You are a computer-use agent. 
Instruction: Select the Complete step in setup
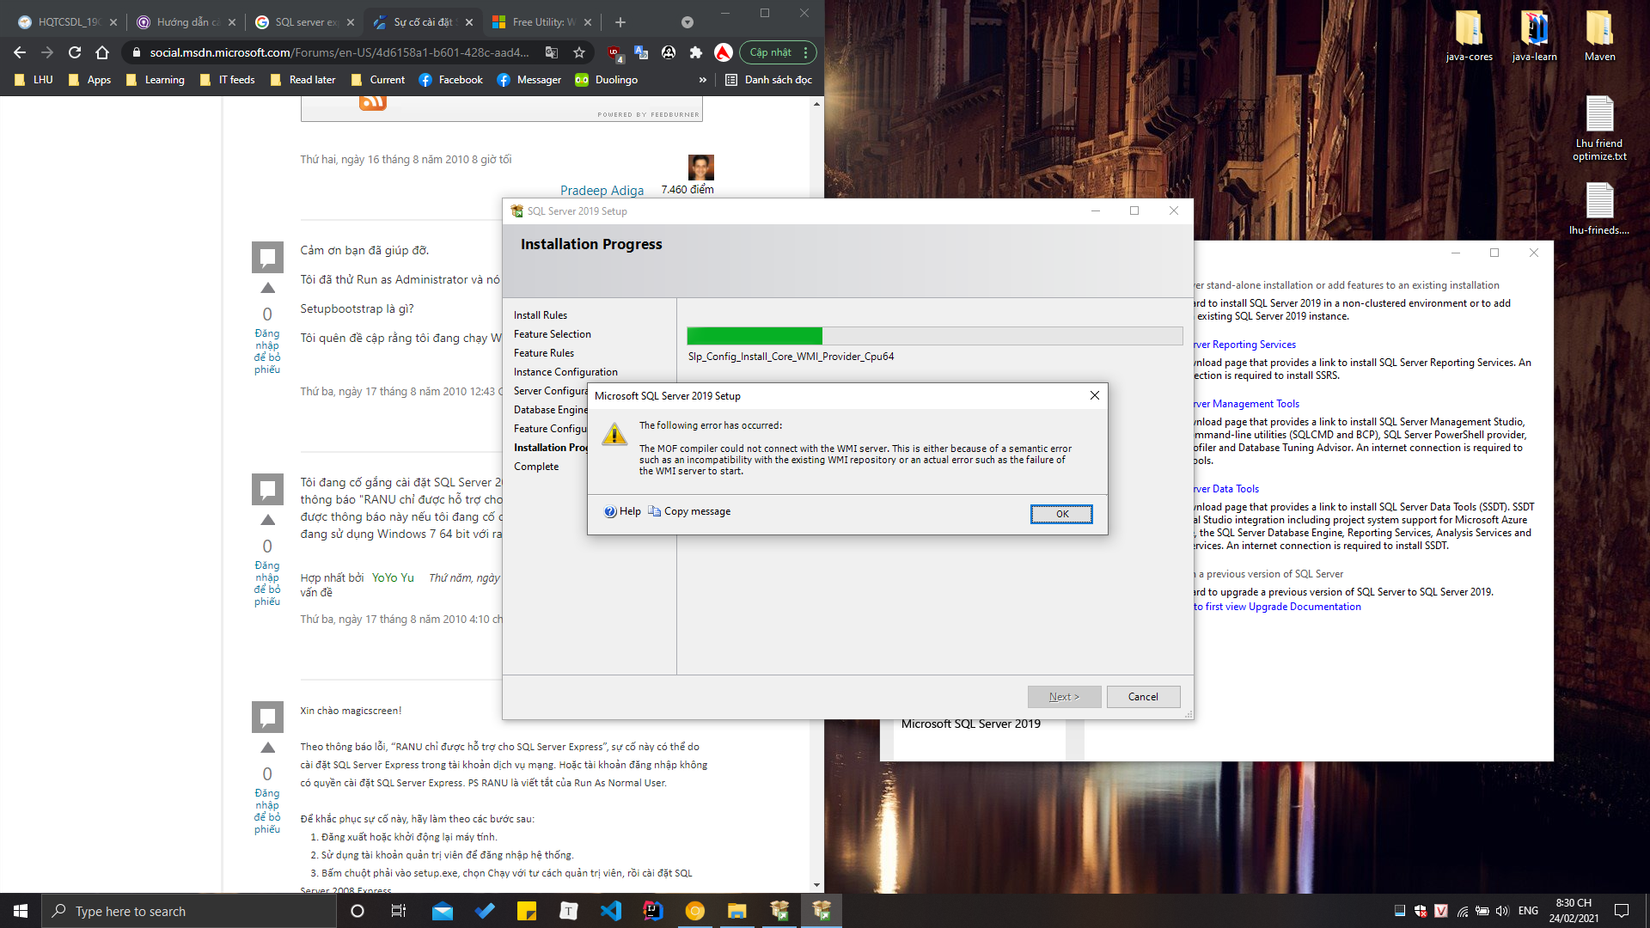pyautogui.click(x=536, y=467)
